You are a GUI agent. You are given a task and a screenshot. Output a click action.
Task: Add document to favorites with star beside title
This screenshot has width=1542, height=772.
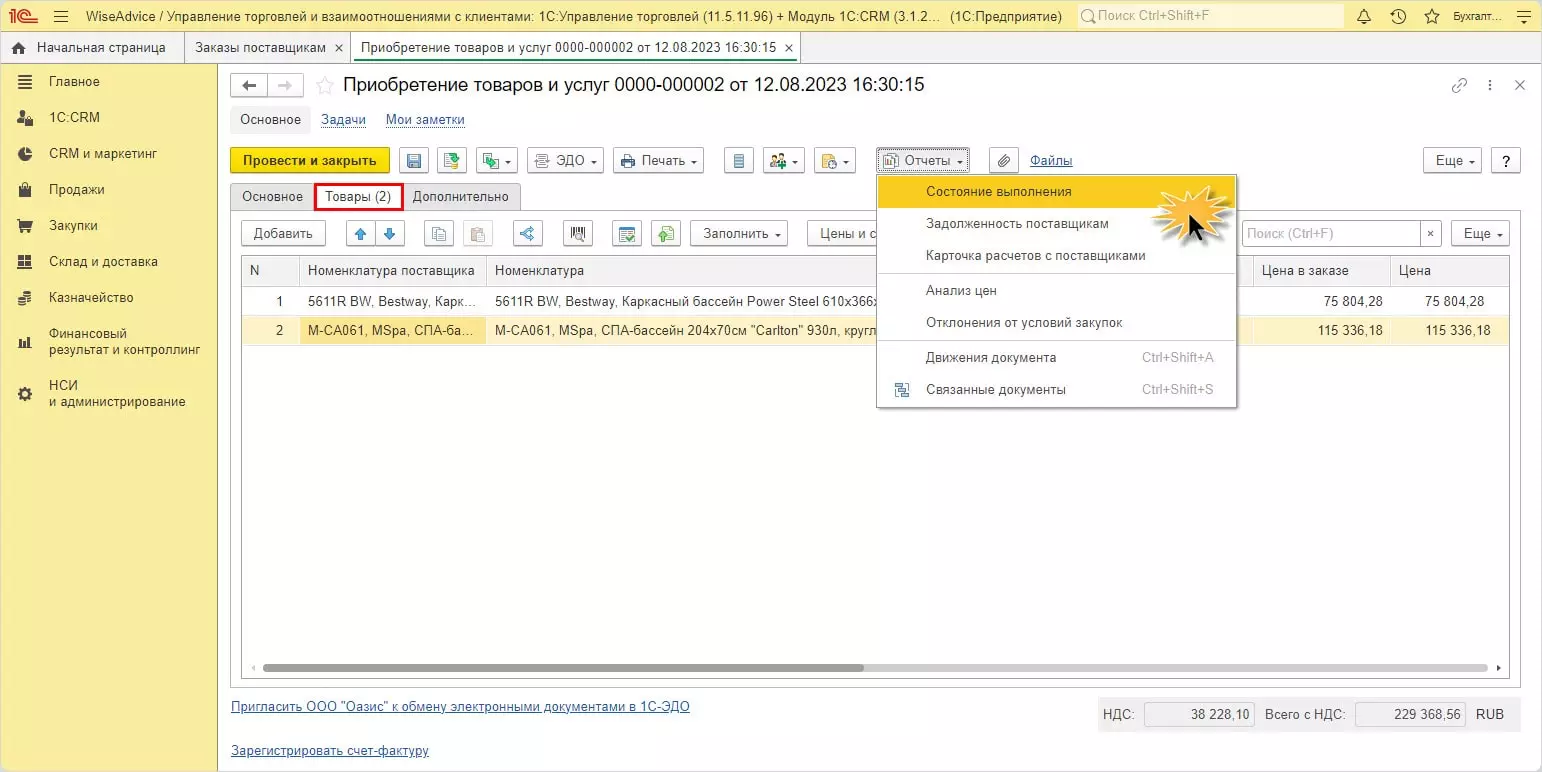[x=324, y=86]
